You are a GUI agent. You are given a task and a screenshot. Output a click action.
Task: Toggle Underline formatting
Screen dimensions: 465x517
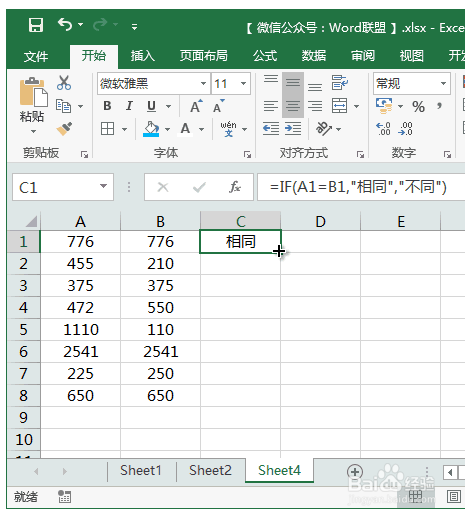click(151, 106)
